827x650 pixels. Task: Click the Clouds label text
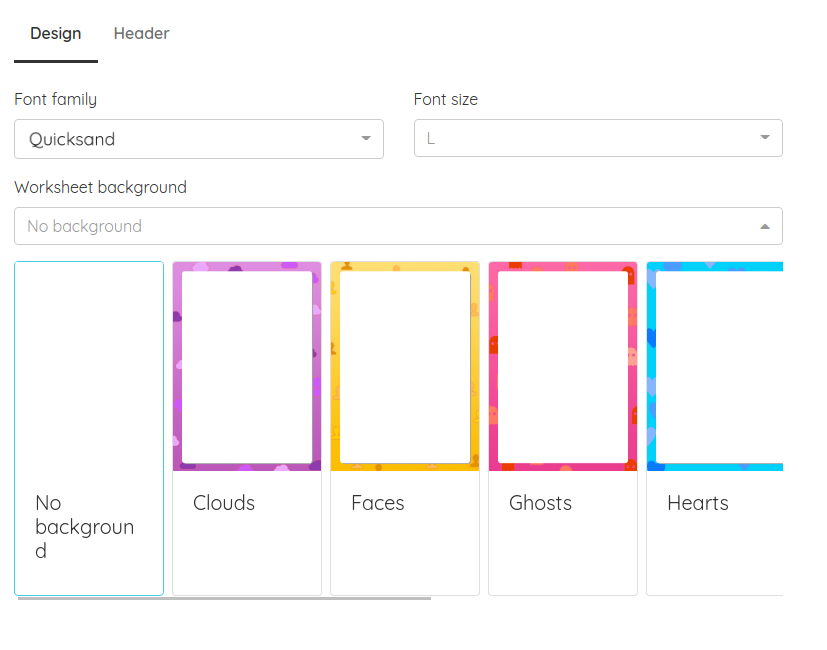tap(224, 503)
